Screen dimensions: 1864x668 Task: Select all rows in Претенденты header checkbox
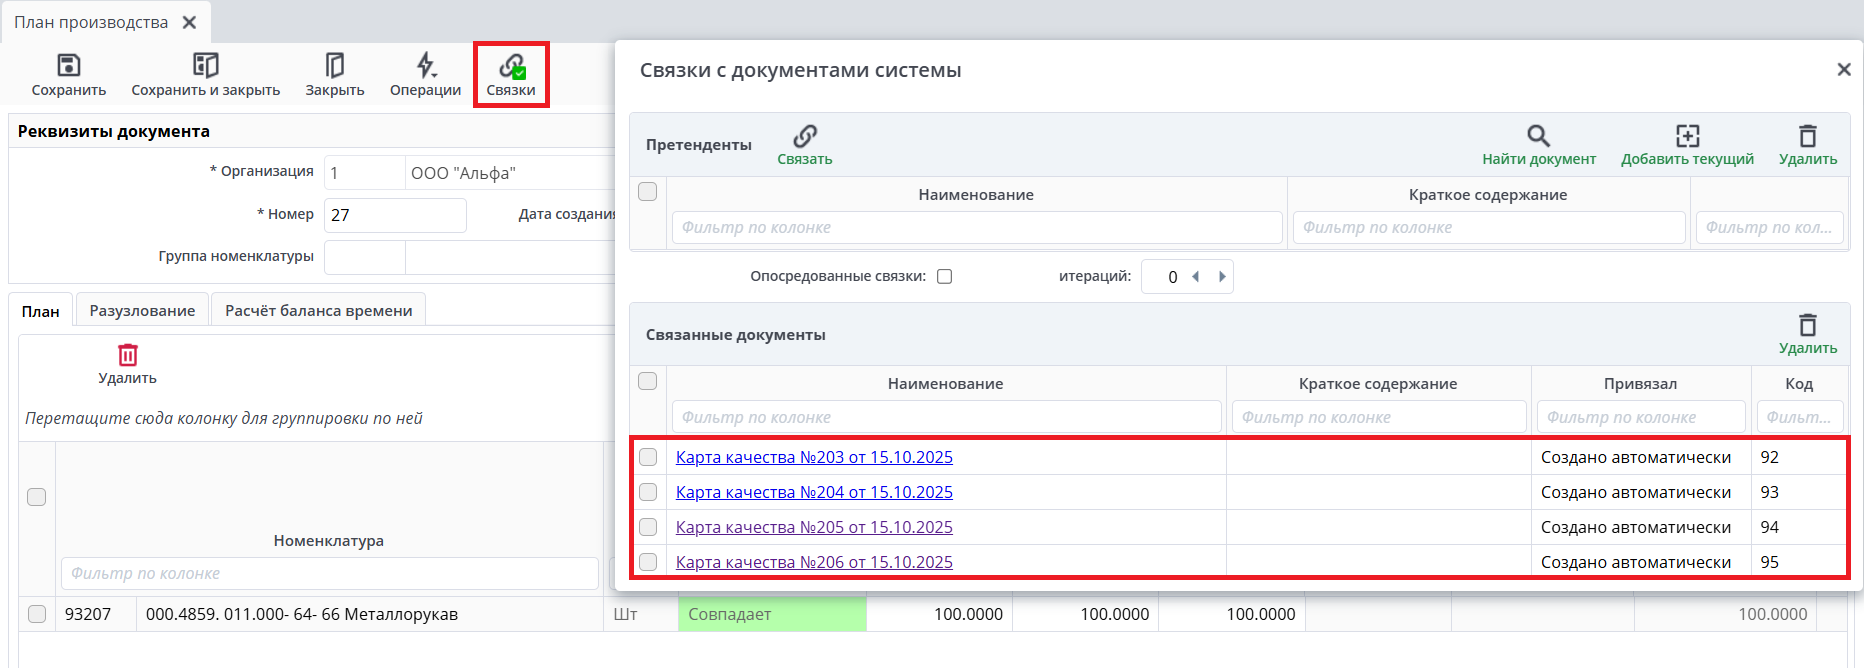648,192
